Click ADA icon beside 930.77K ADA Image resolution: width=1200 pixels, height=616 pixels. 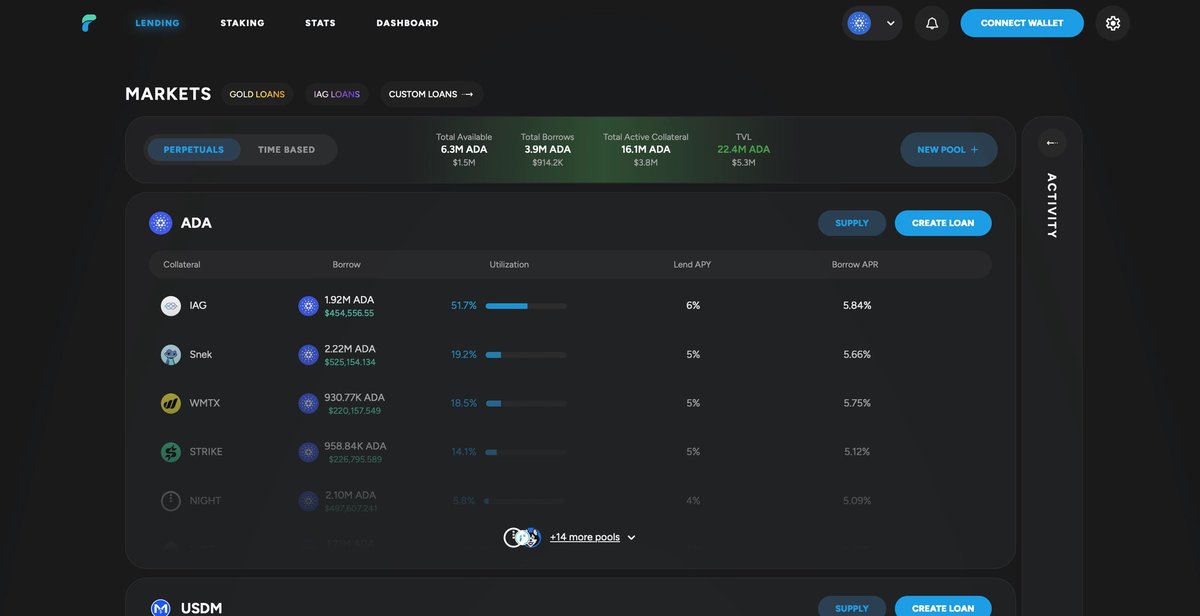click(x=308, y=403)
